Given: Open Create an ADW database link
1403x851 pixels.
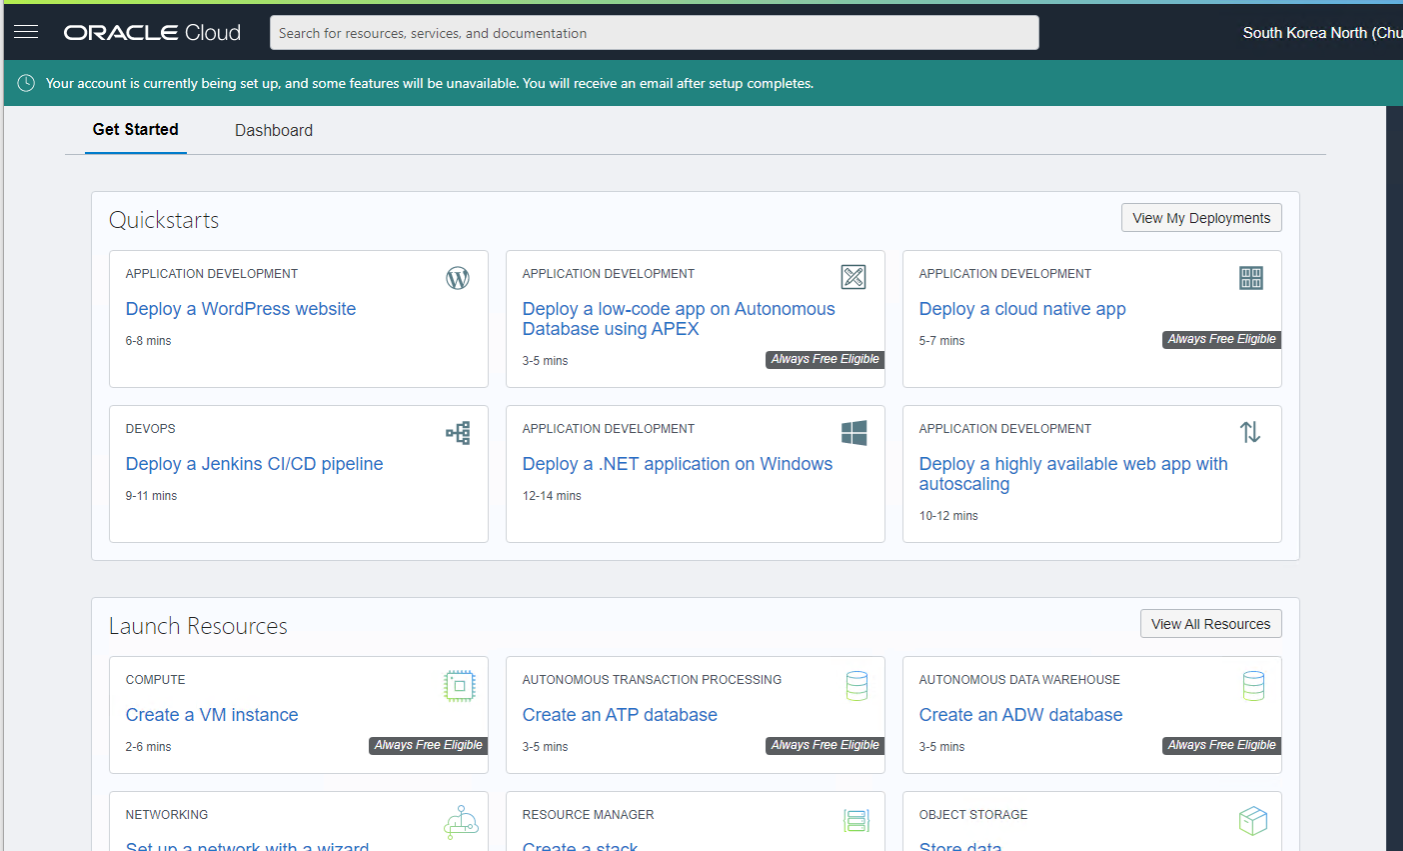Looking at the screenshot, I should pos(1021,715).
